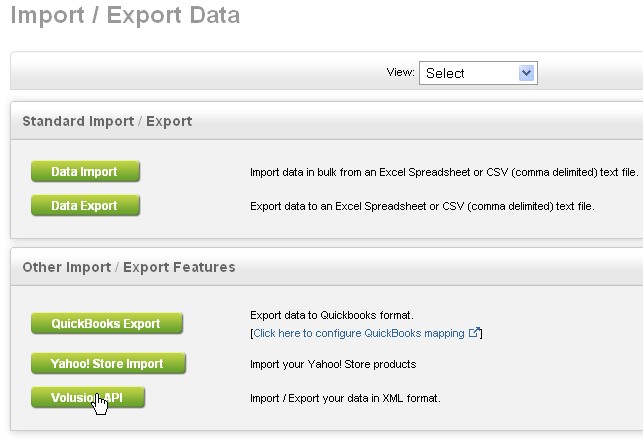Select the Standard Import / Export section header

(x=107, y=121)
